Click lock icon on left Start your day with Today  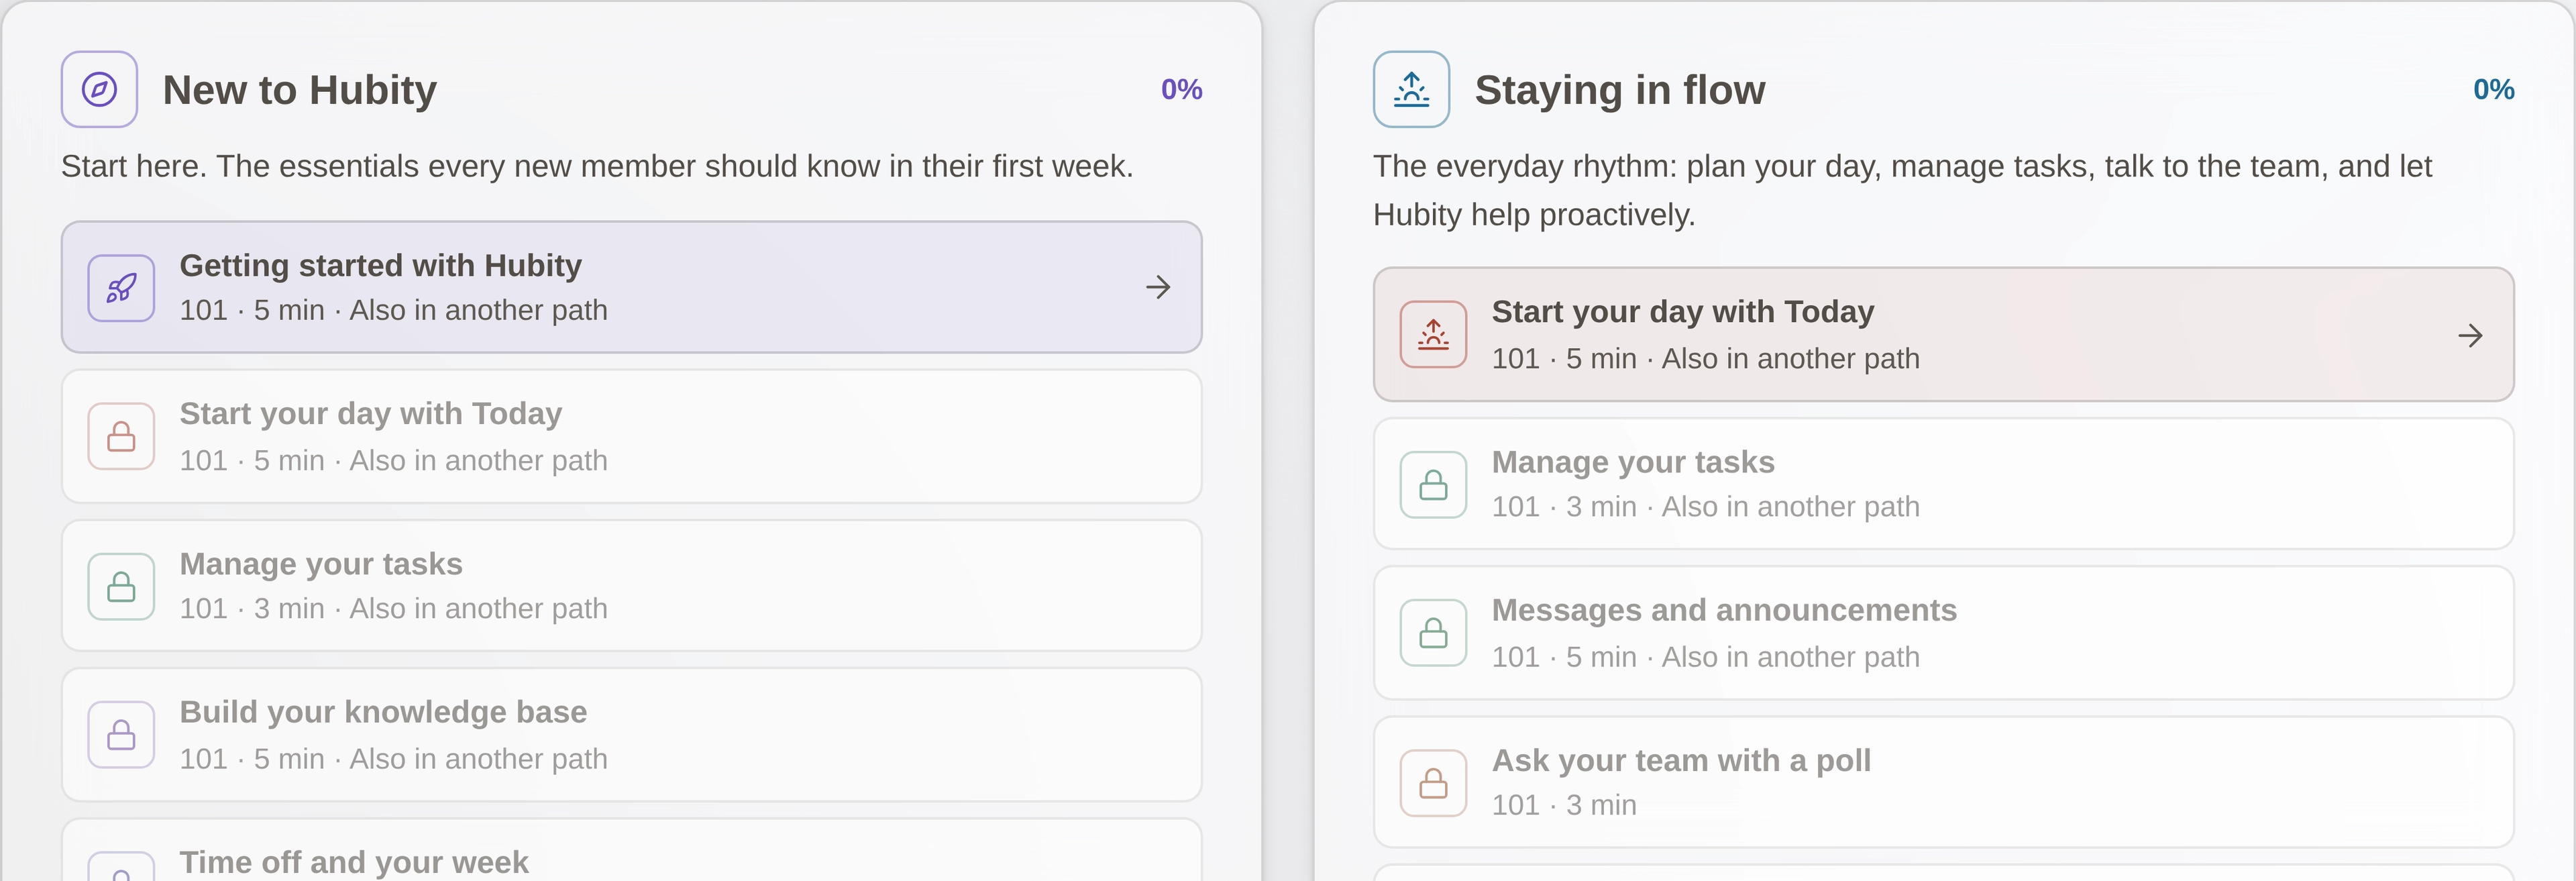121,436
